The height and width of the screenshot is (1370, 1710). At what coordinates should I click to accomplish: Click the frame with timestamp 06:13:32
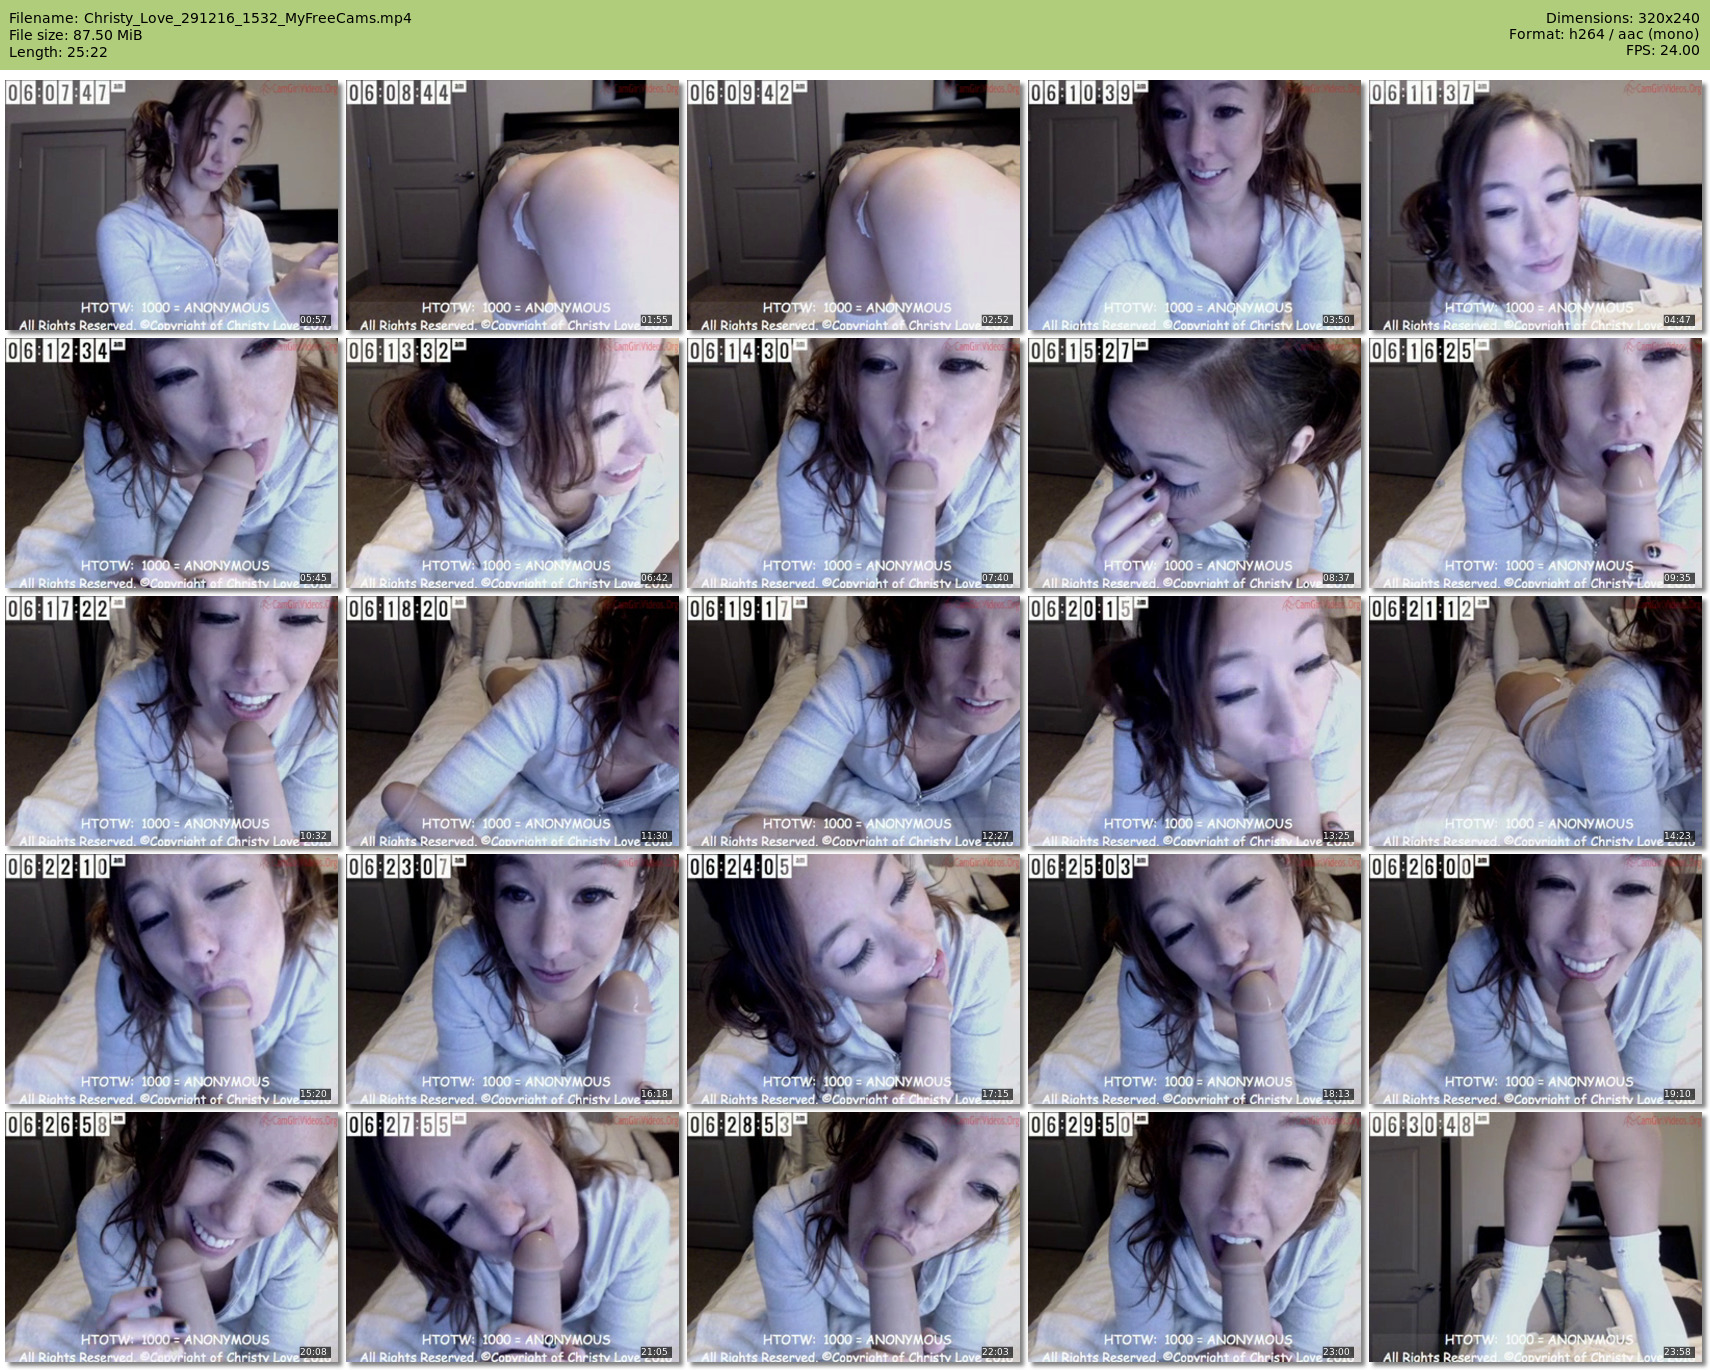(512, 463)
